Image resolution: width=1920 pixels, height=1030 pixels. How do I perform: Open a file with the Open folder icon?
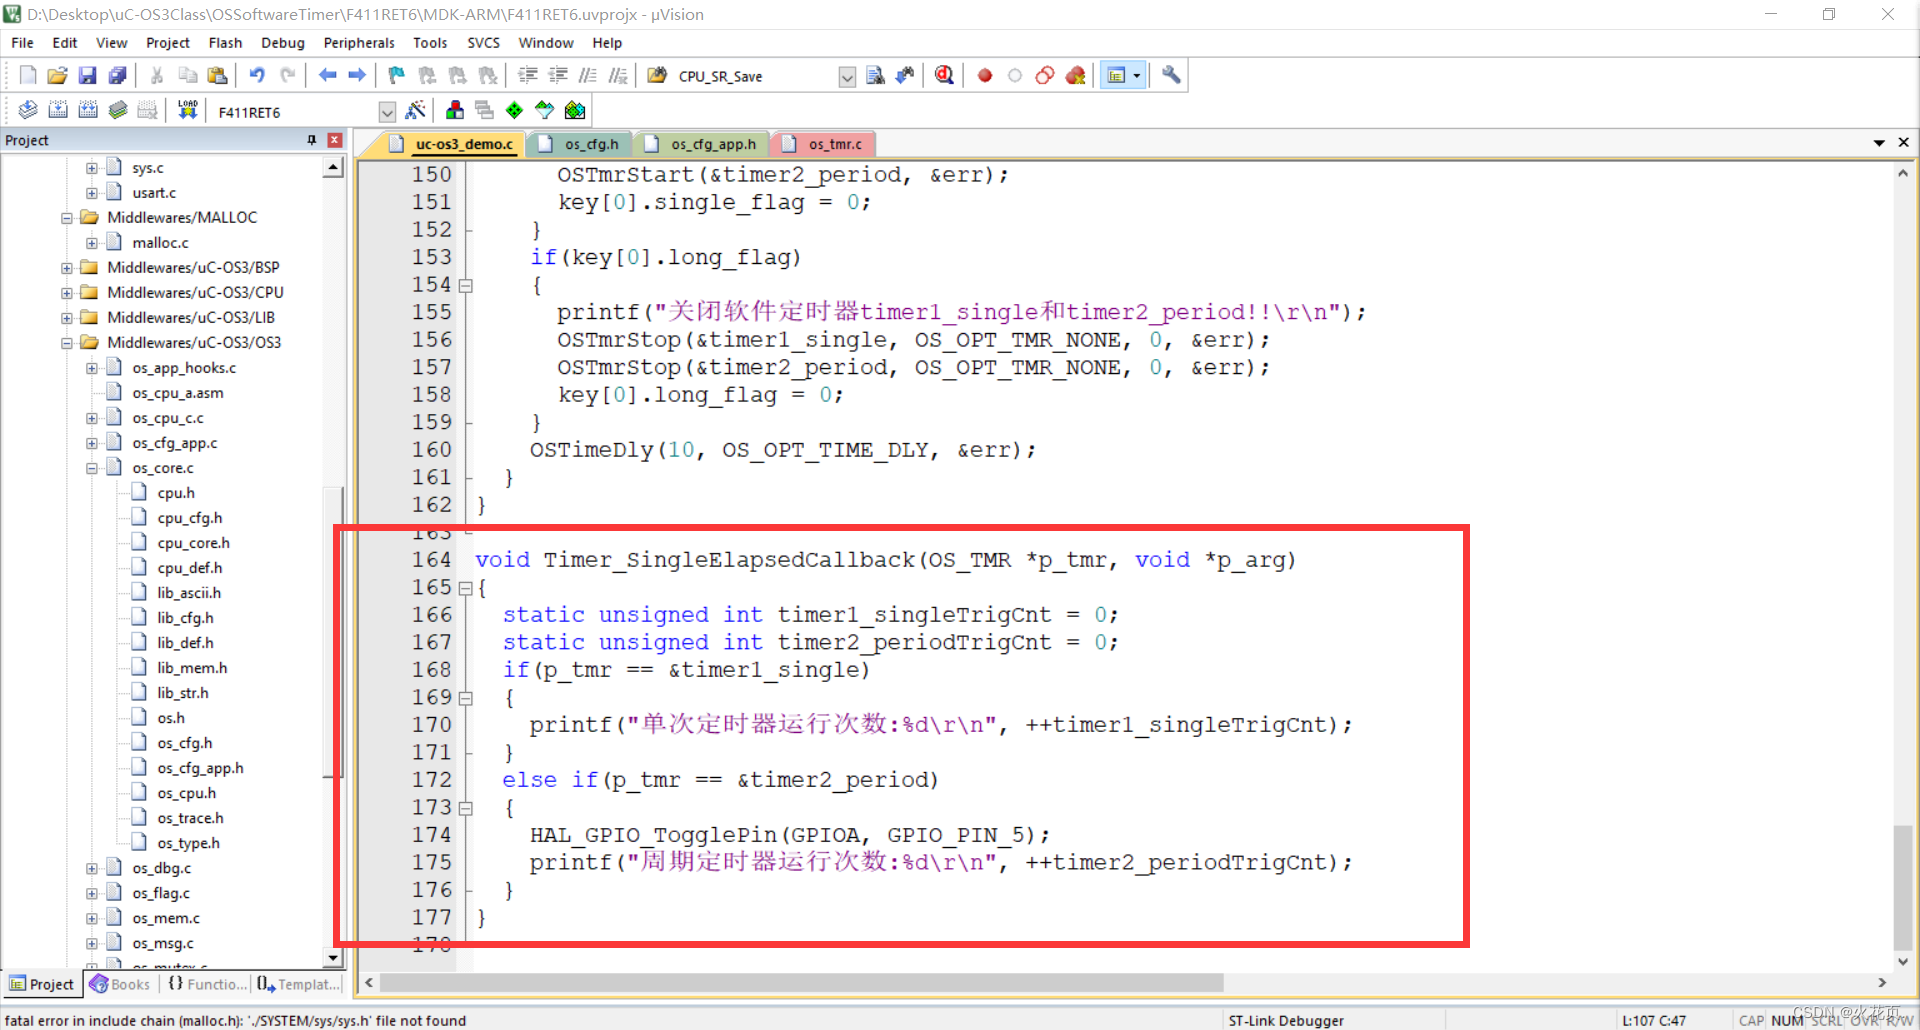tap(57, 75)
